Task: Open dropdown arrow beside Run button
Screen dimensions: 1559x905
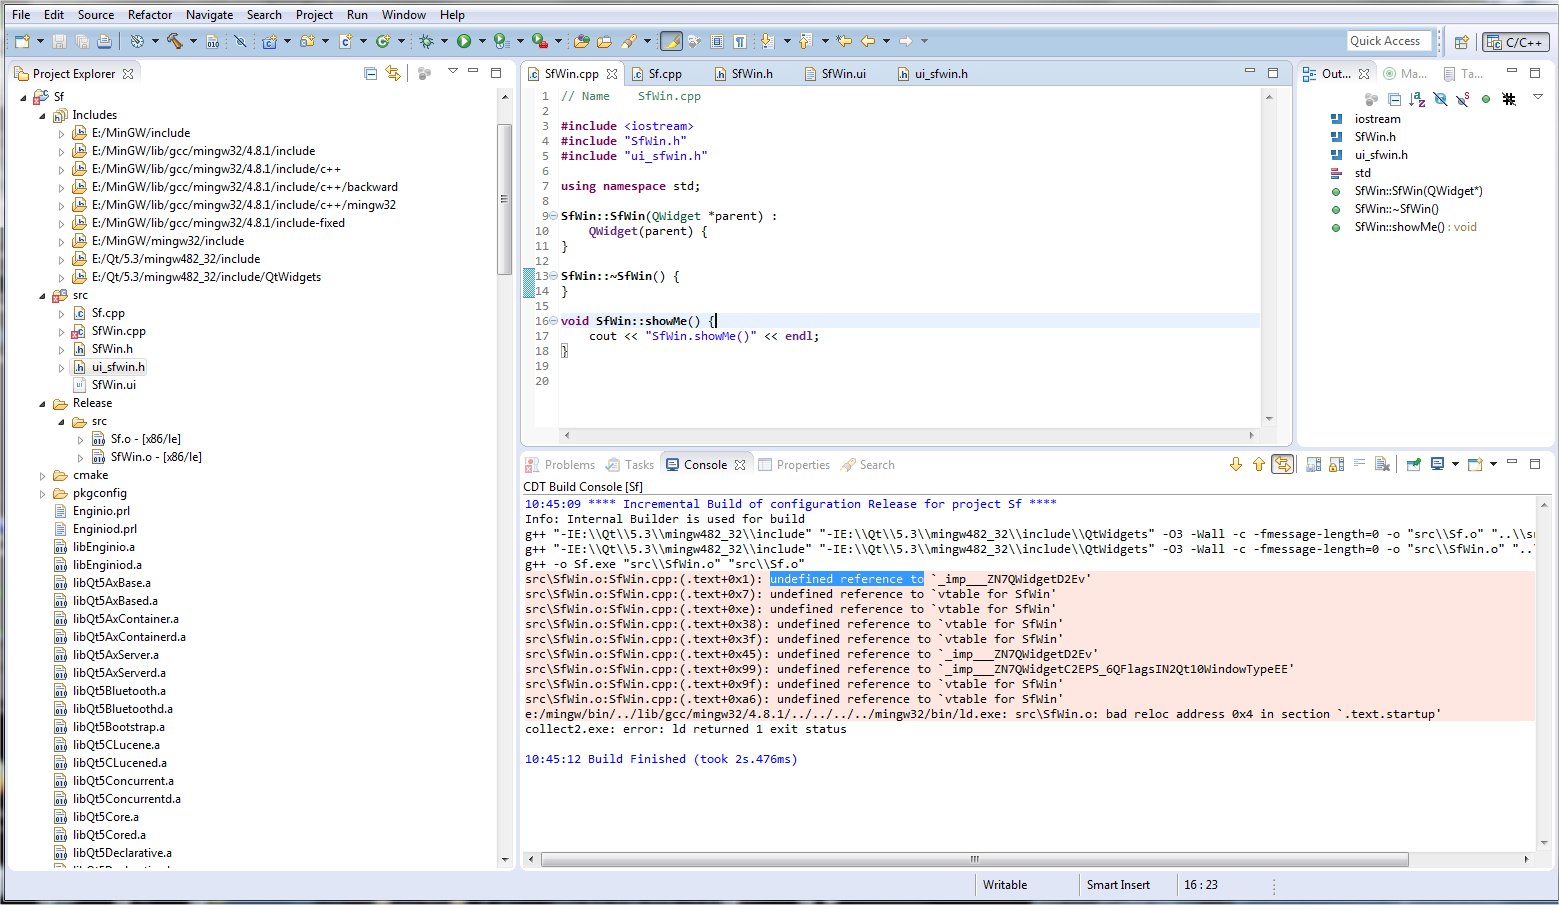Action: [482, 42]
